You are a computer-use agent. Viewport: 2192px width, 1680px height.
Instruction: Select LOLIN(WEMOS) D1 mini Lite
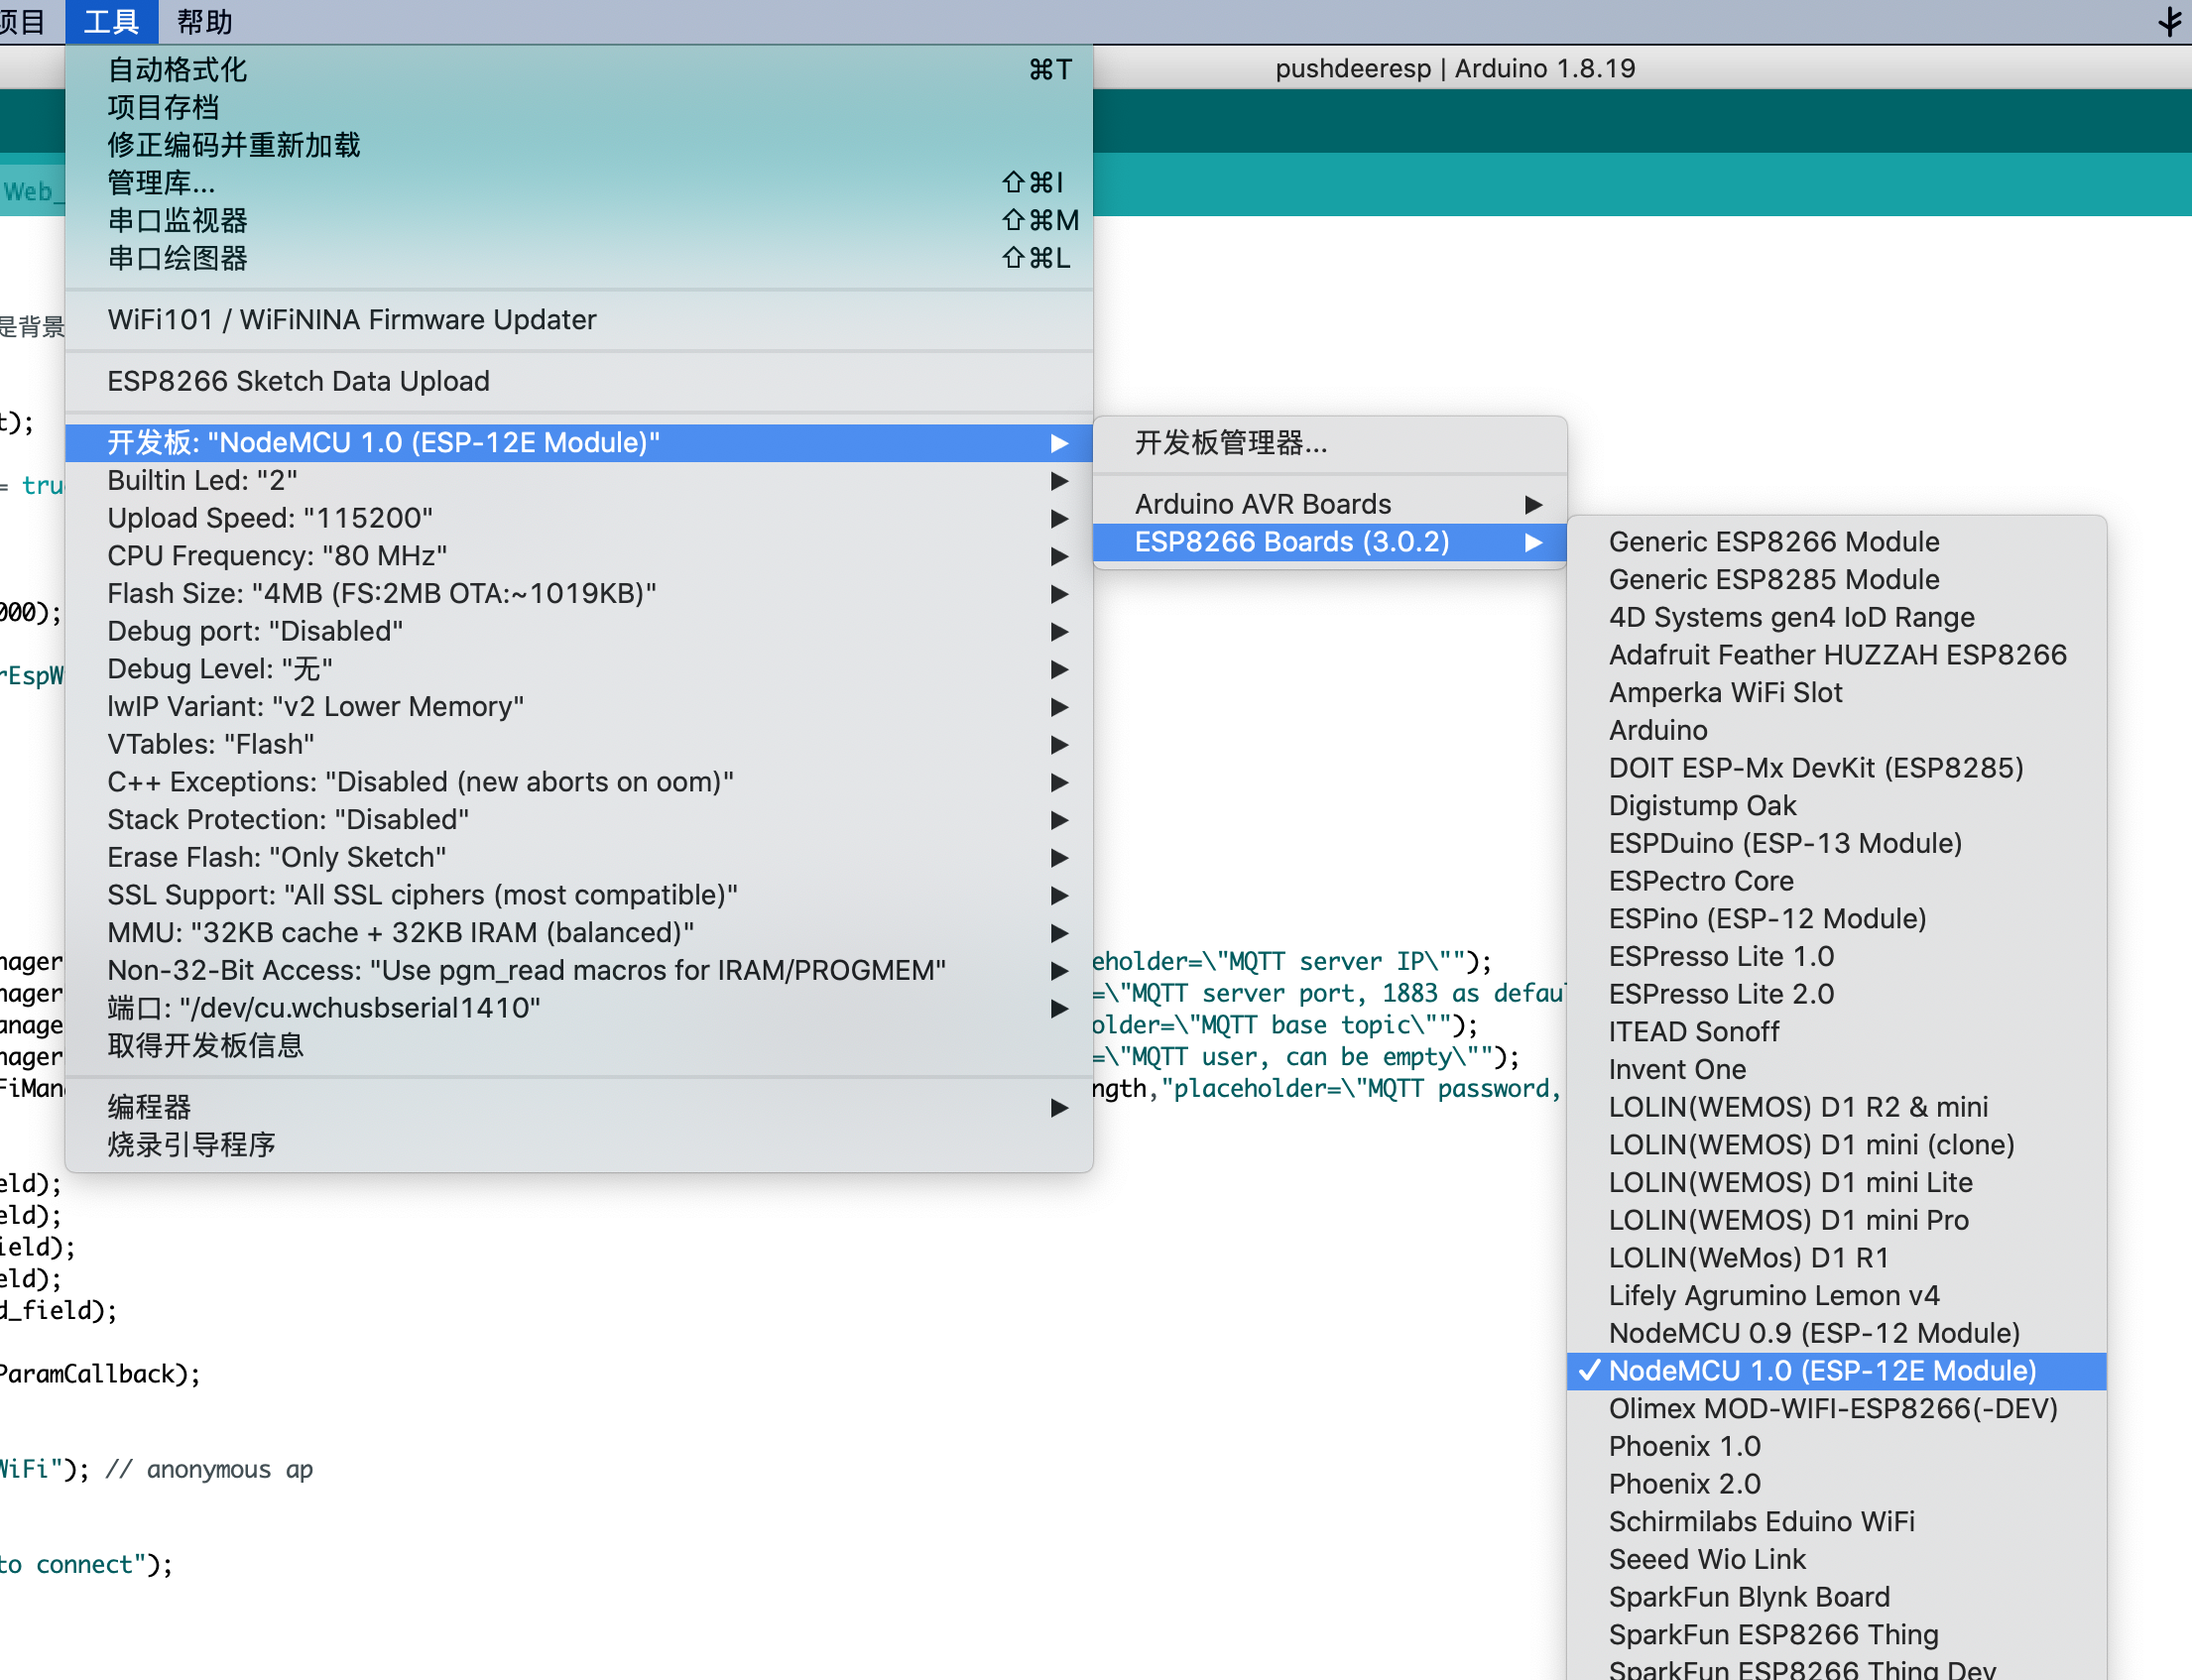click(1837, 1183)
